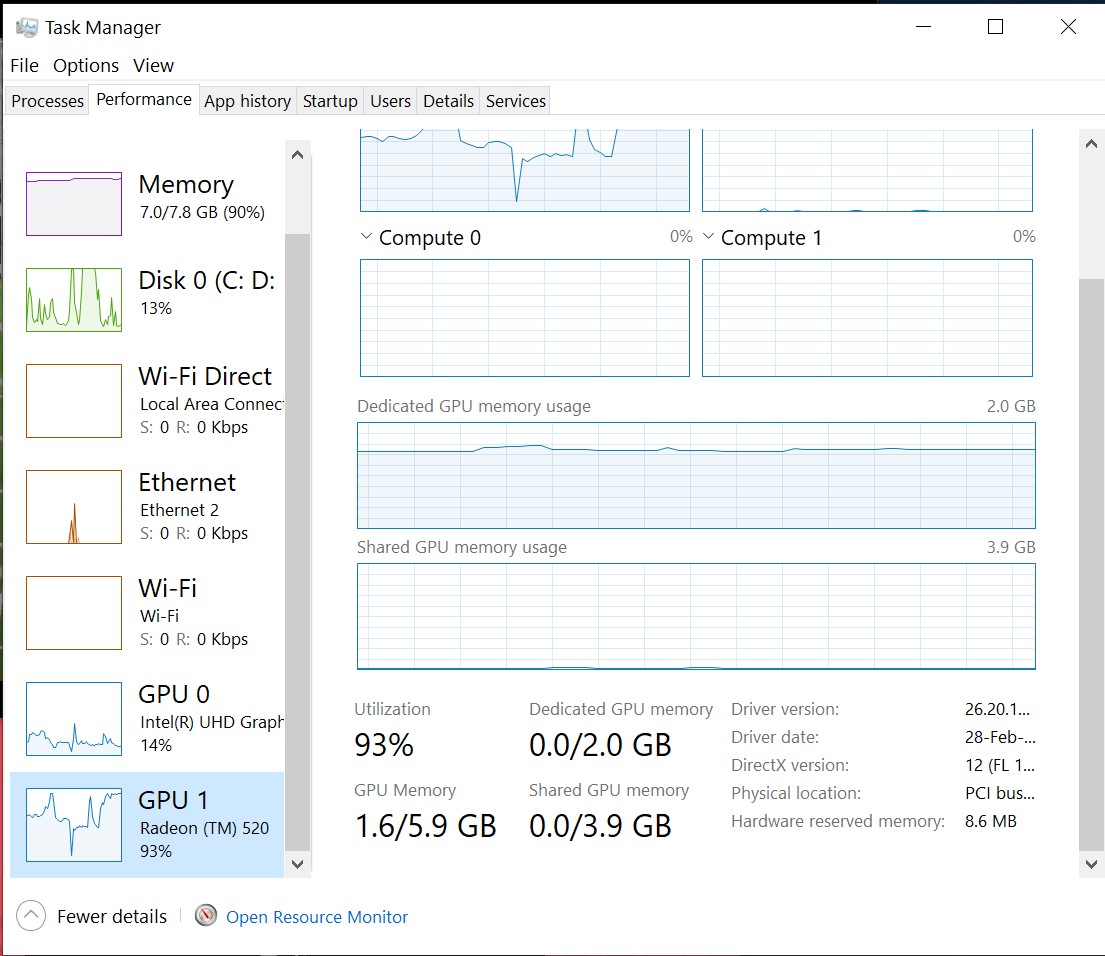The height and width of the screenshot is (956, 1105).
Task: Open the Options menu
Action: click(85, 65)
